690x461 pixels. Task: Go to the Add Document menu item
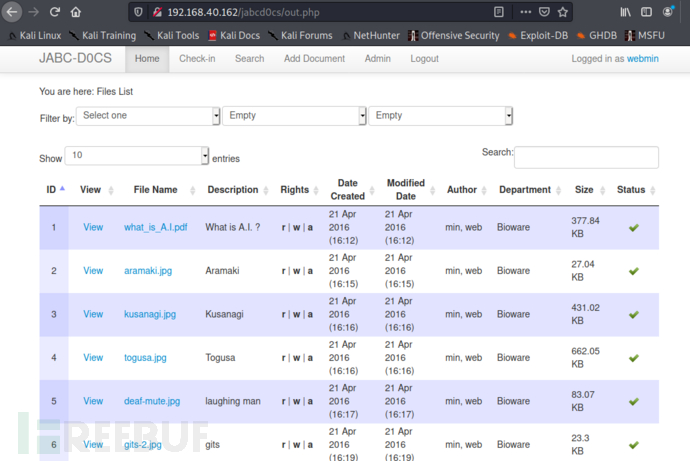click(x=314, y=59)
